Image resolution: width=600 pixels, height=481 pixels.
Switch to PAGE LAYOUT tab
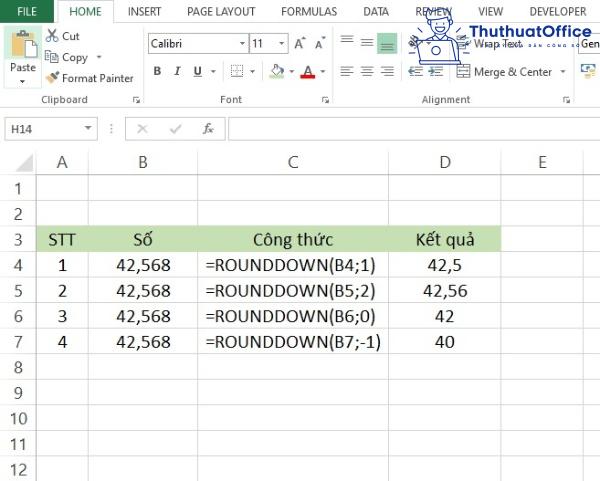[221, 11]
